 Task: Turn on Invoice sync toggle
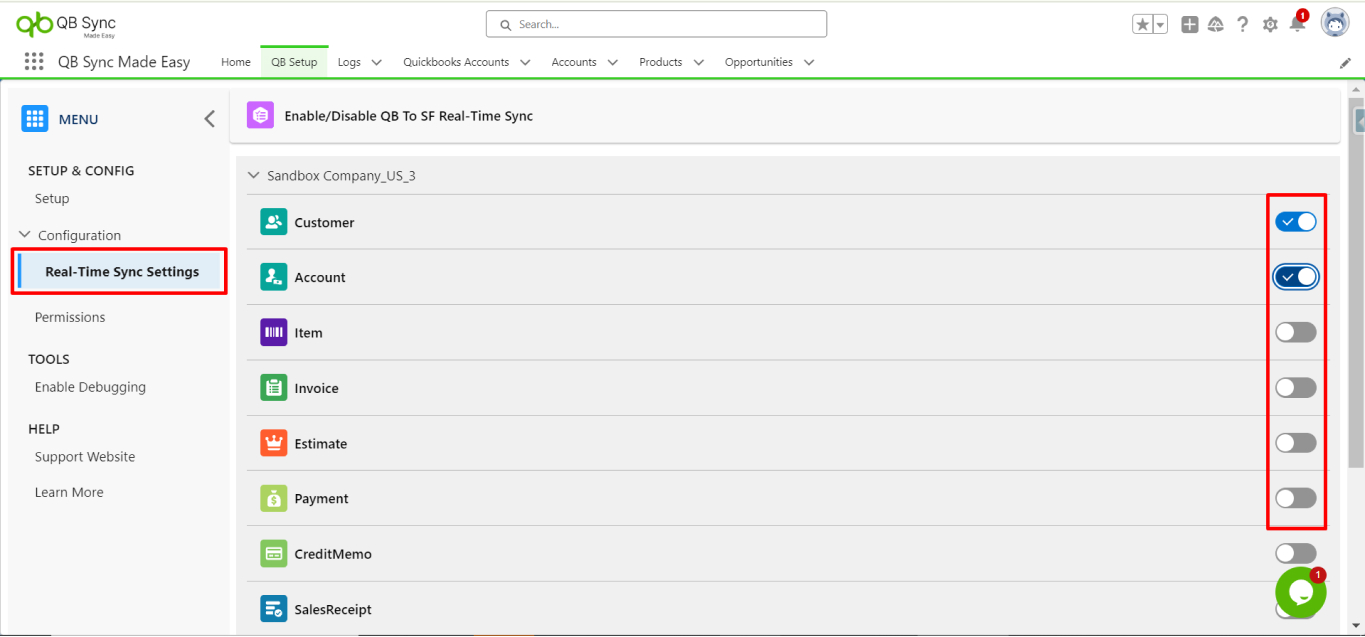coord(1295,388)
